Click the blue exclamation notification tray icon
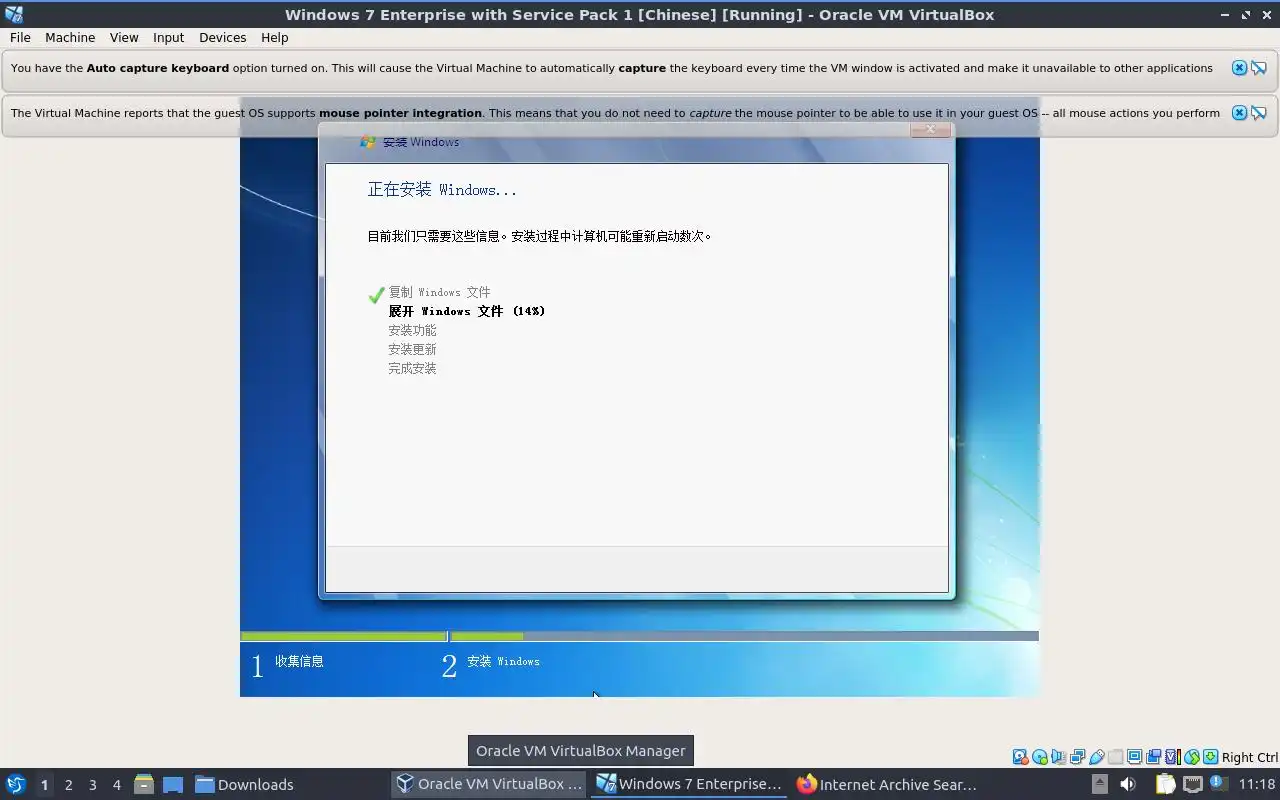 pyautogui.click(x=1218, y=783)
